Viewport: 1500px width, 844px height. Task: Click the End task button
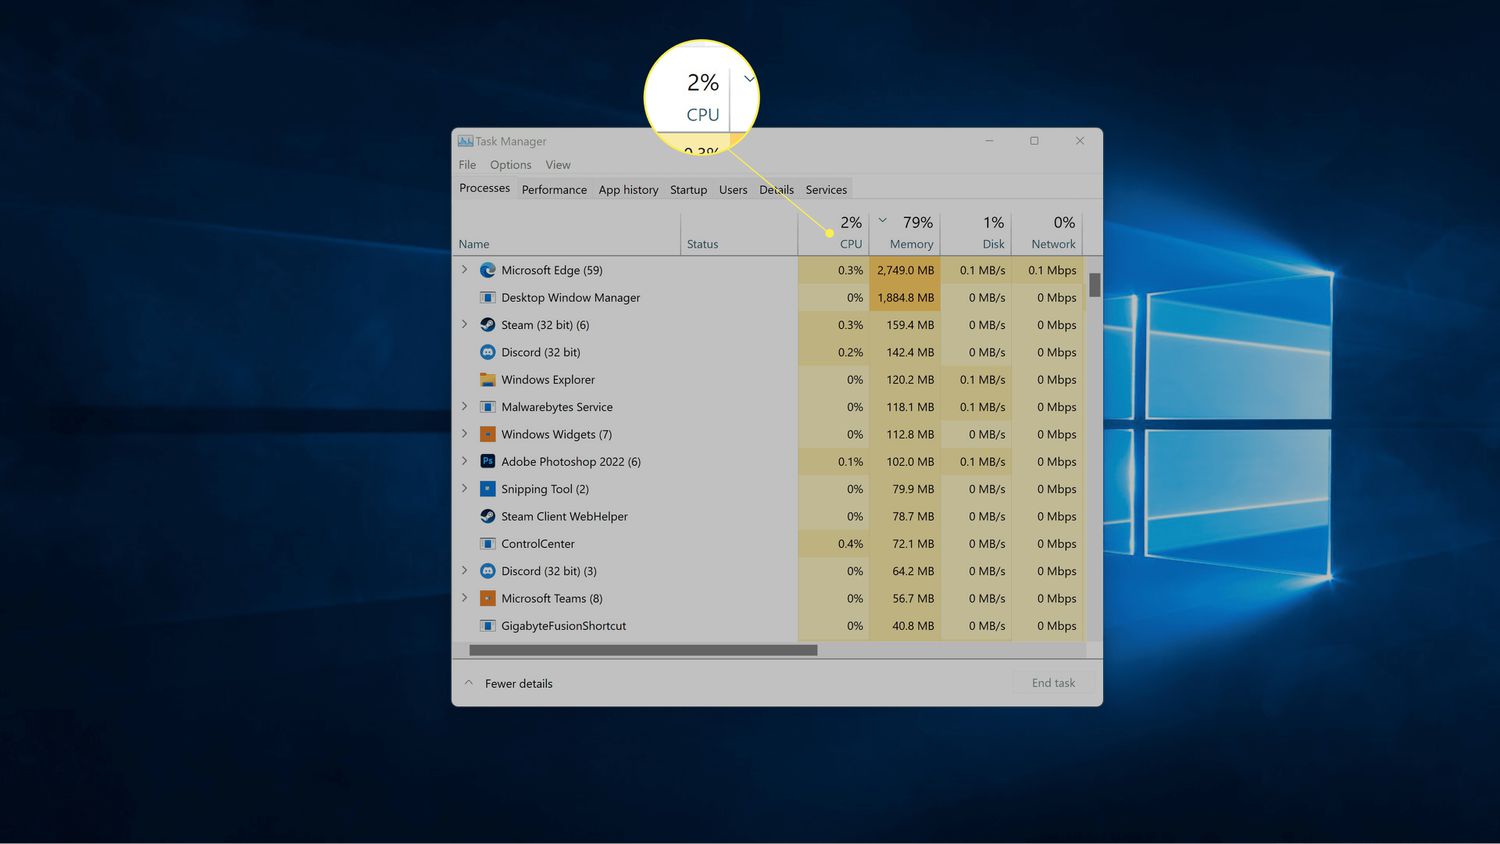(1053, 683)
